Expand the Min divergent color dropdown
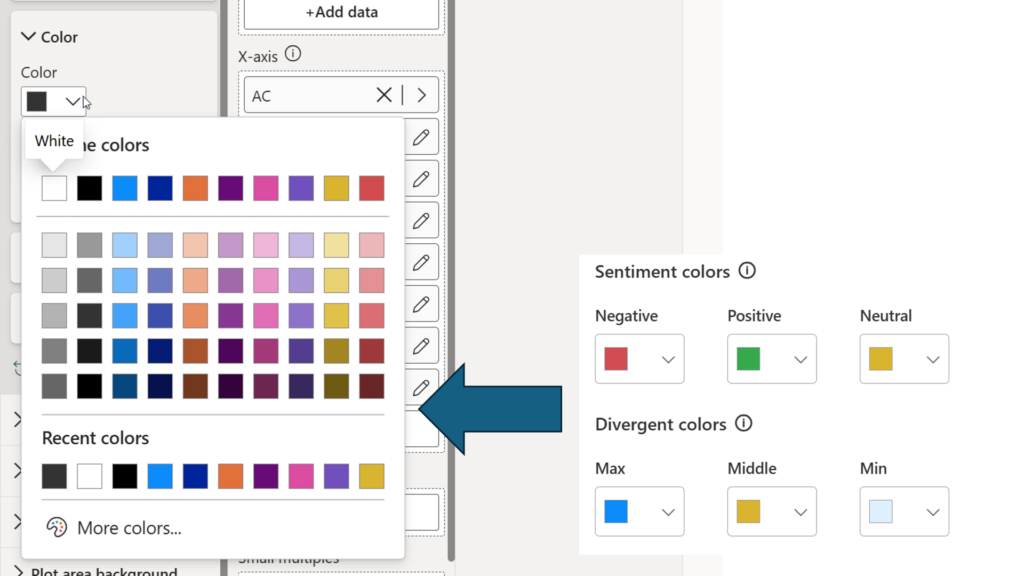 point(904,511)
